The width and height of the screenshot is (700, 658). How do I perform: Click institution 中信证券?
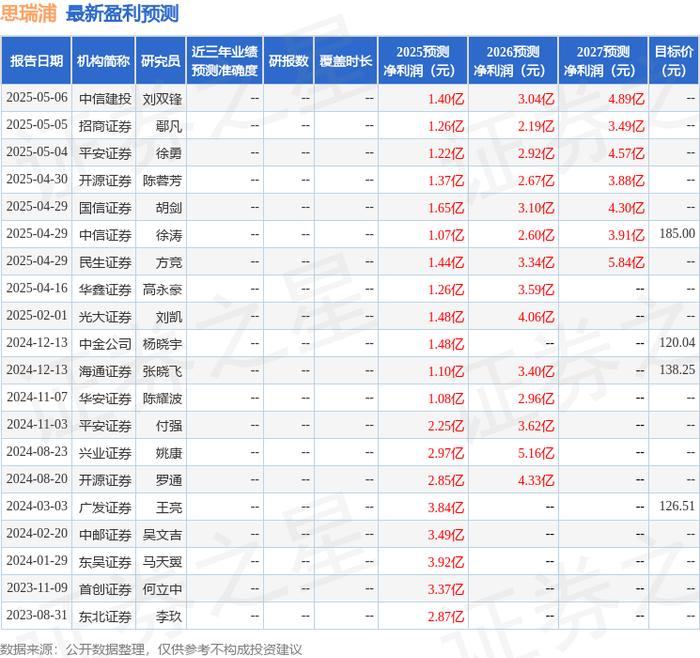(105, 235)
